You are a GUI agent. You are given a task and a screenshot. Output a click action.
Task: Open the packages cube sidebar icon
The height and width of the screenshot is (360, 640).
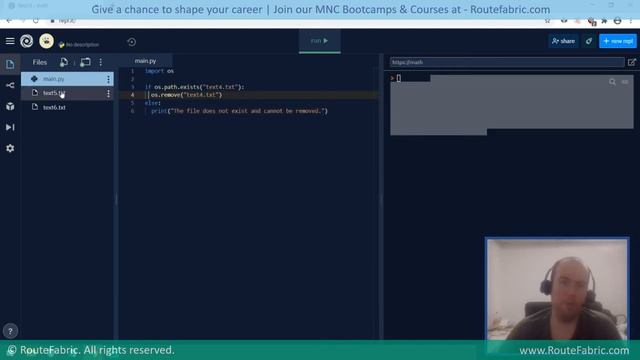point(10,106)
